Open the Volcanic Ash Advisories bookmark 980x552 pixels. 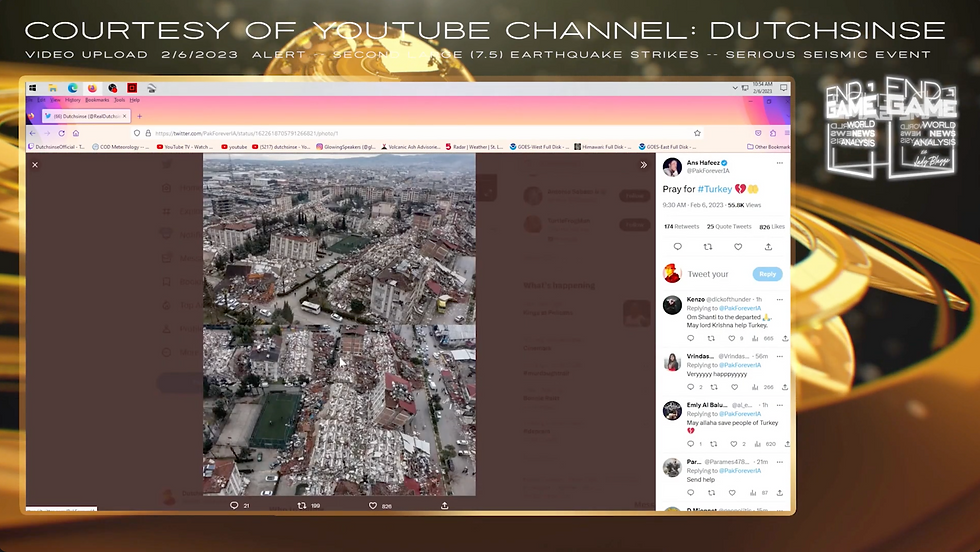[x=411, y=147]
